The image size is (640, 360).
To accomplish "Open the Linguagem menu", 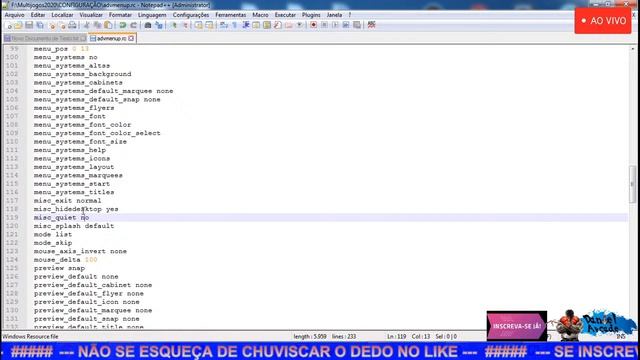I will point(152,15).
